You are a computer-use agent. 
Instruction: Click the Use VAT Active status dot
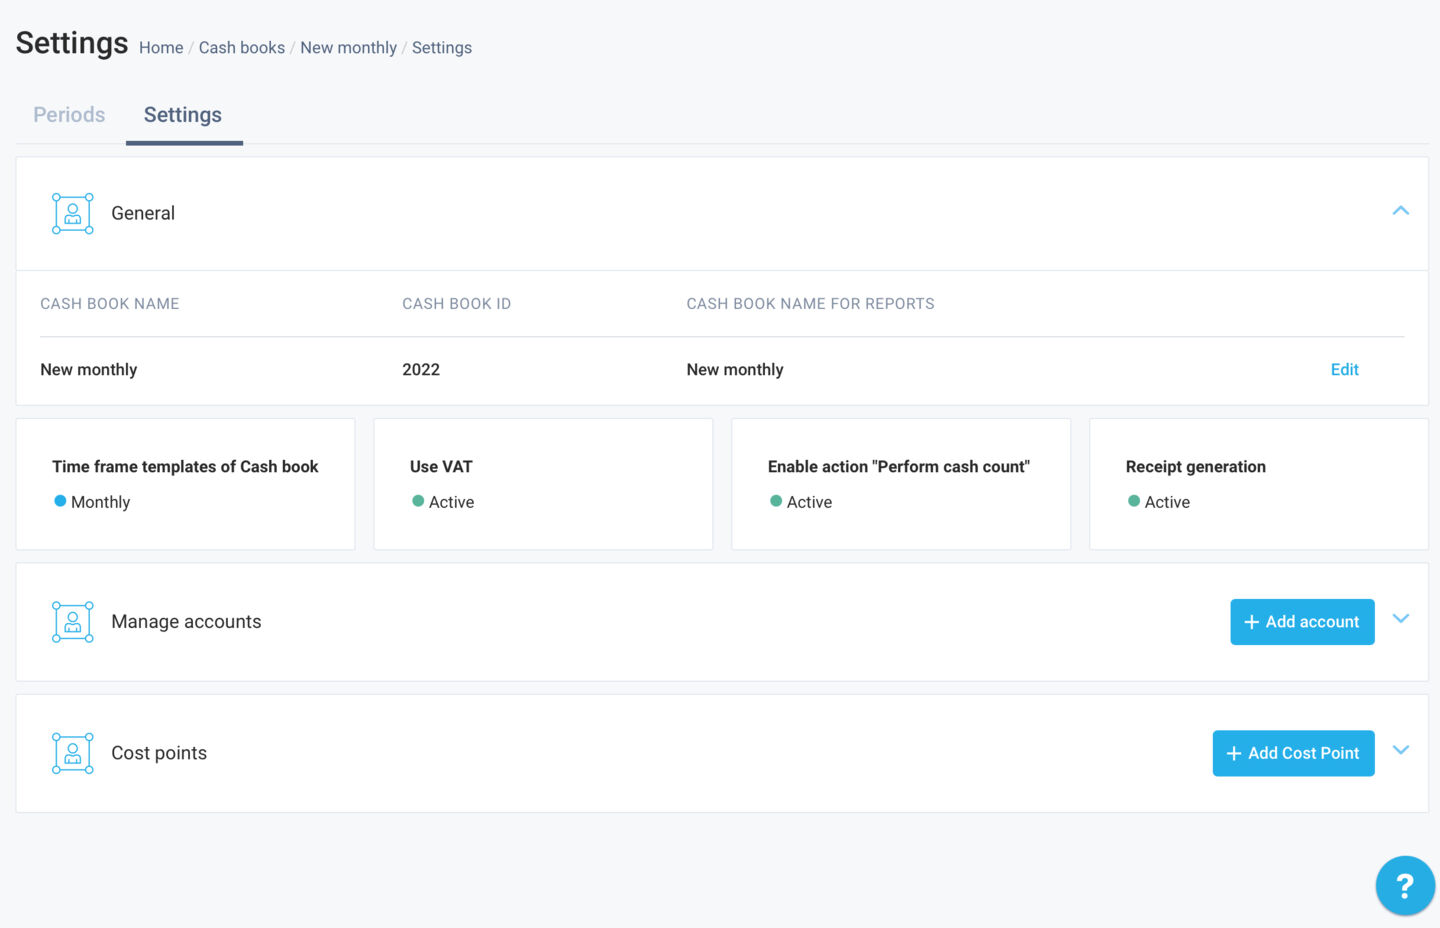tap(418, 501)
